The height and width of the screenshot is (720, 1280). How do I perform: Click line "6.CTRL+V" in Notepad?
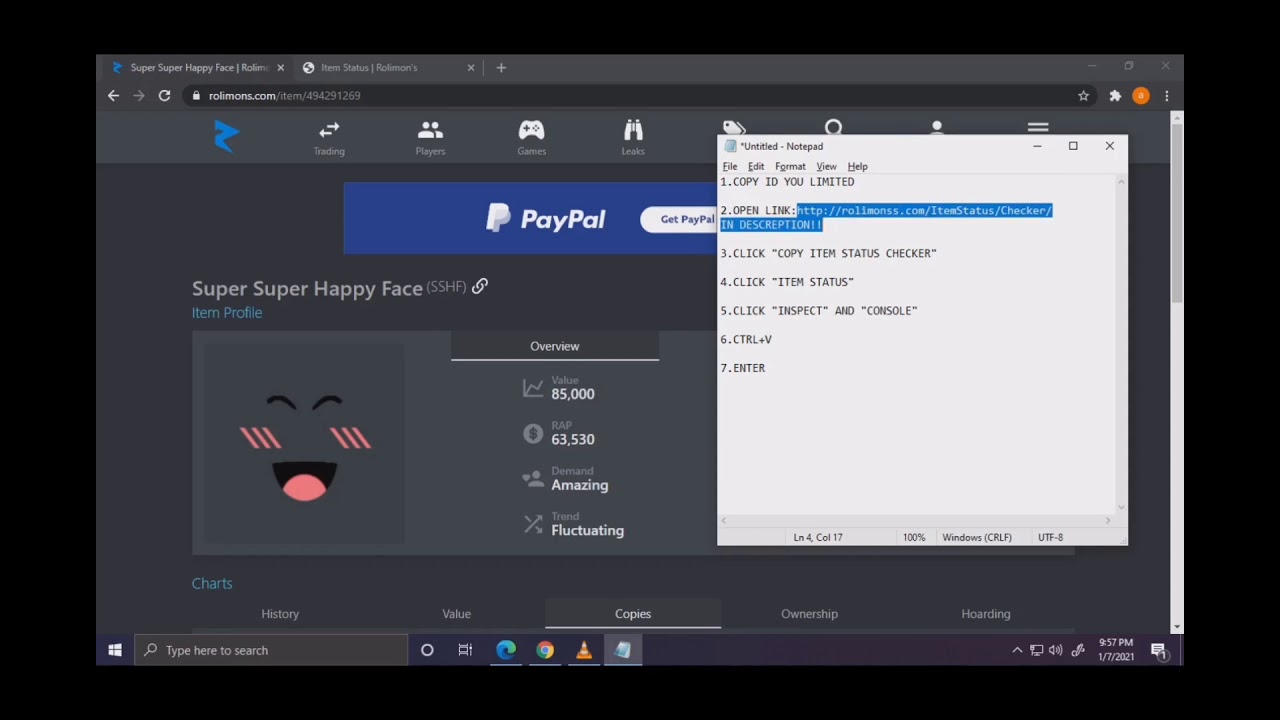[x=746, y=340]
